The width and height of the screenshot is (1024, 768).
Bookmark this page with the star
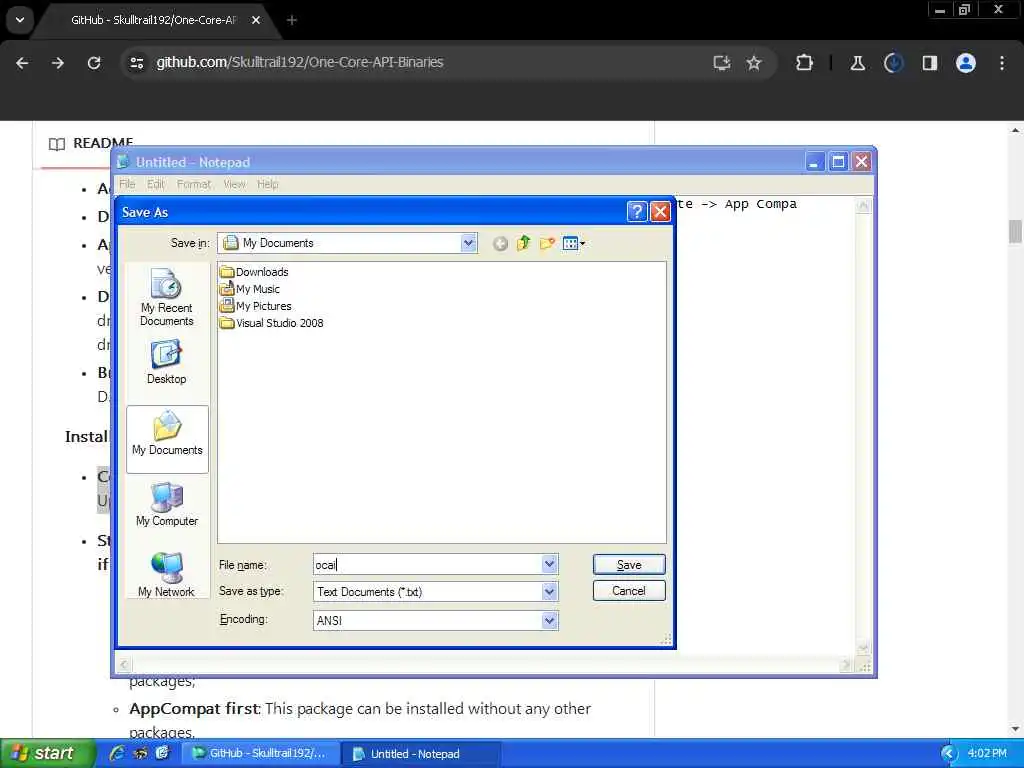point(754,63)
